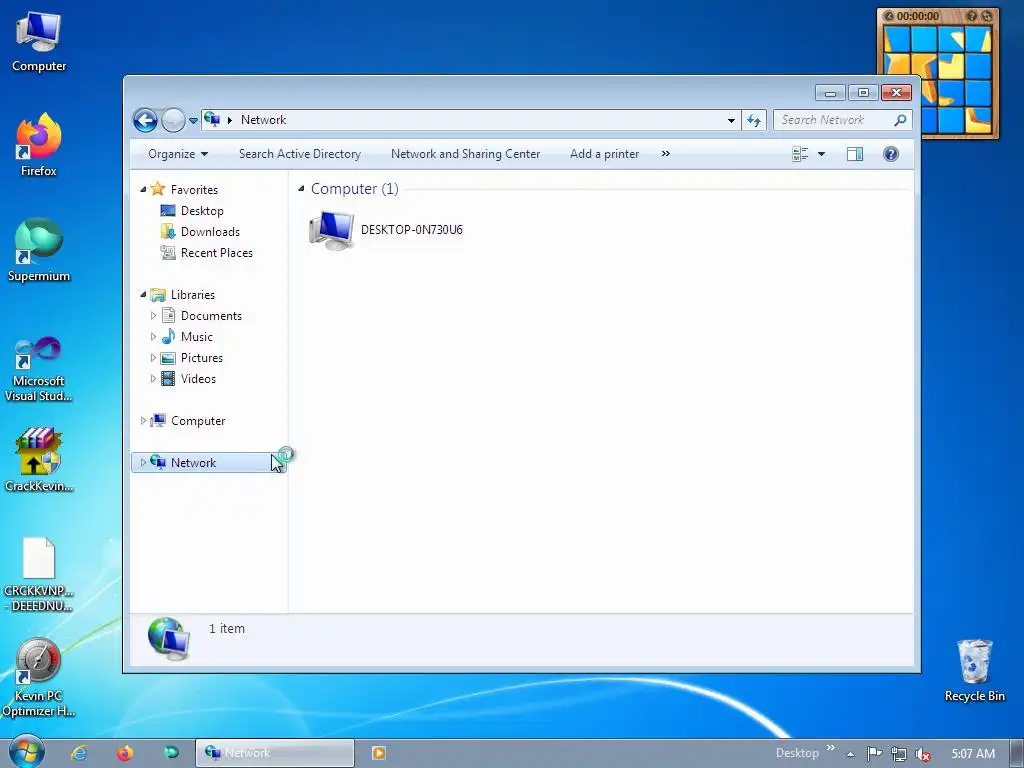This screenshot has height=768, width=1024.
Task: Open the network status tray icon
Action: pos(899,754)
